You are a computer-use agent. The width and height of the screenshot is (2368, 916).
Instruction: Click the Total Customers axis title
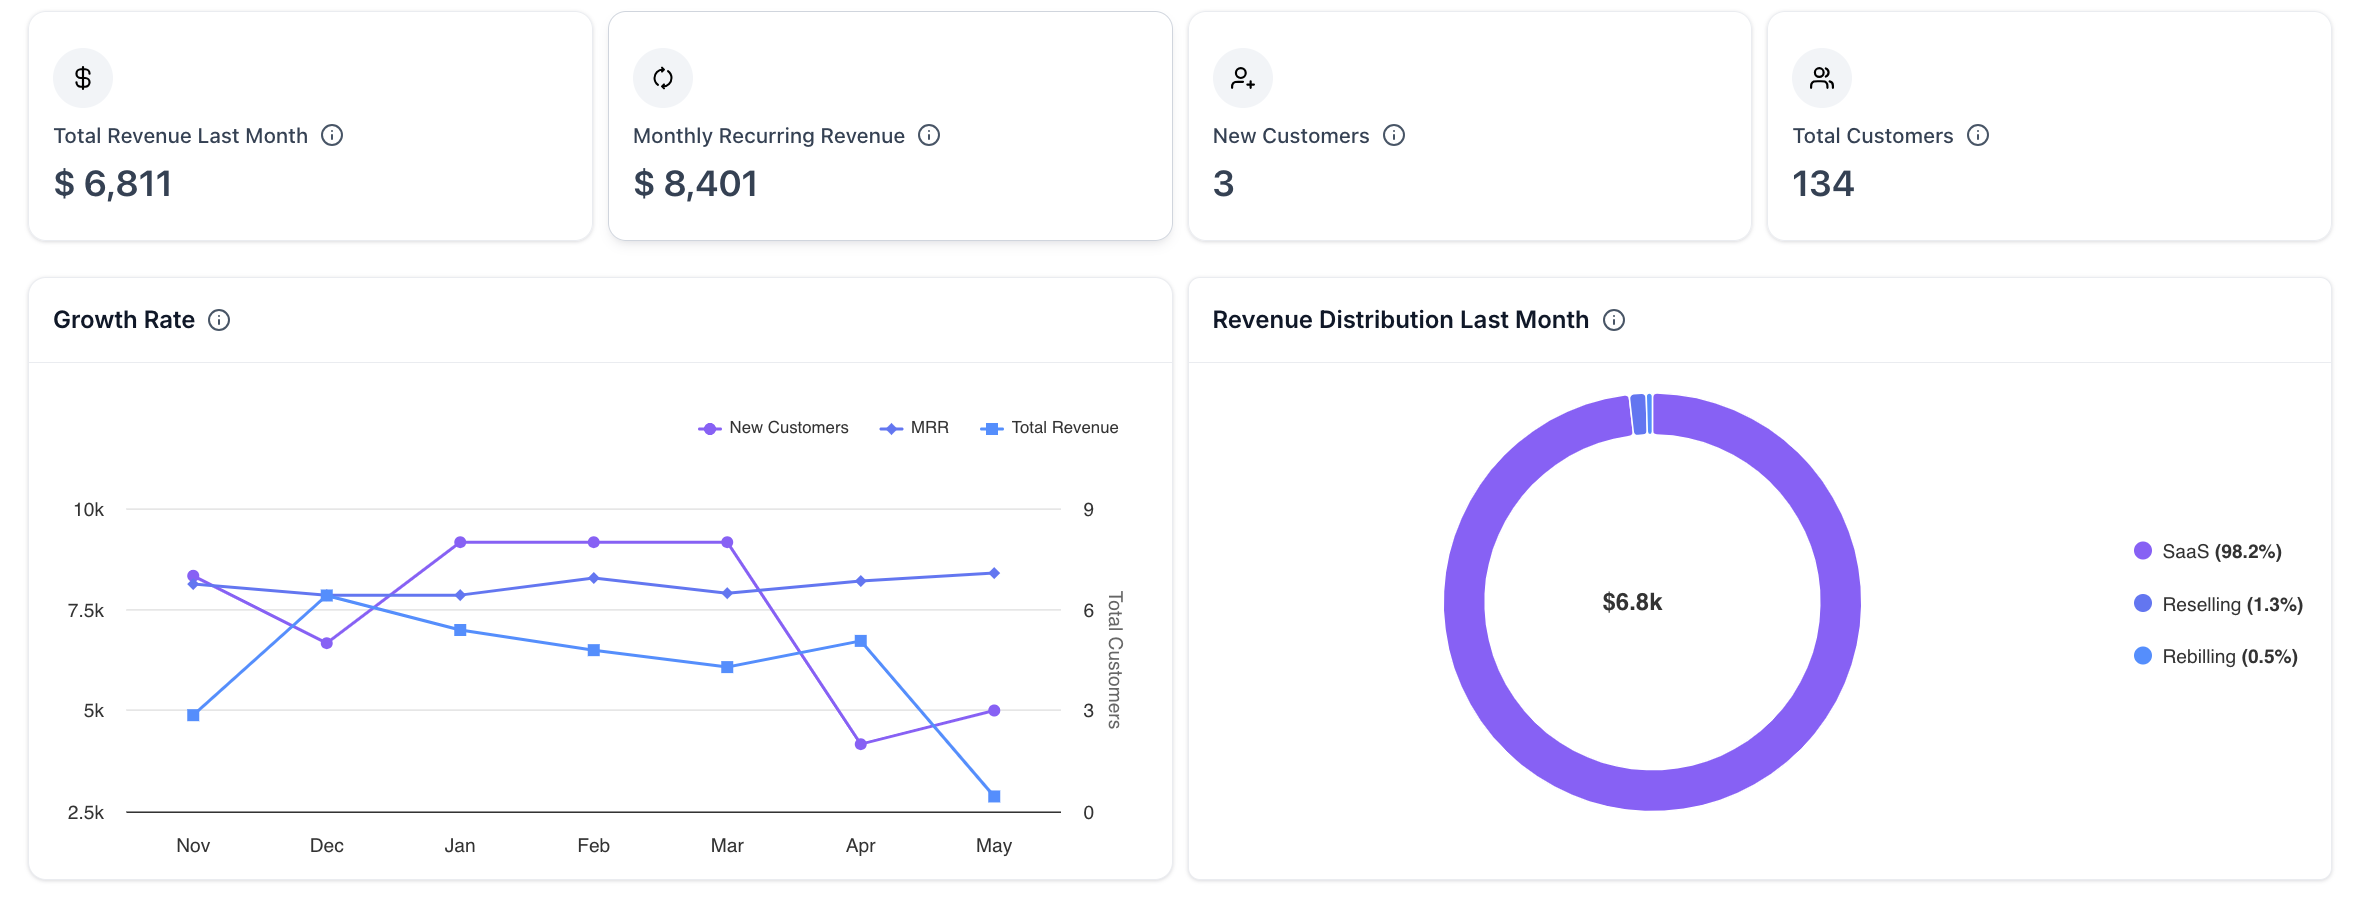tap(1115, 660)
